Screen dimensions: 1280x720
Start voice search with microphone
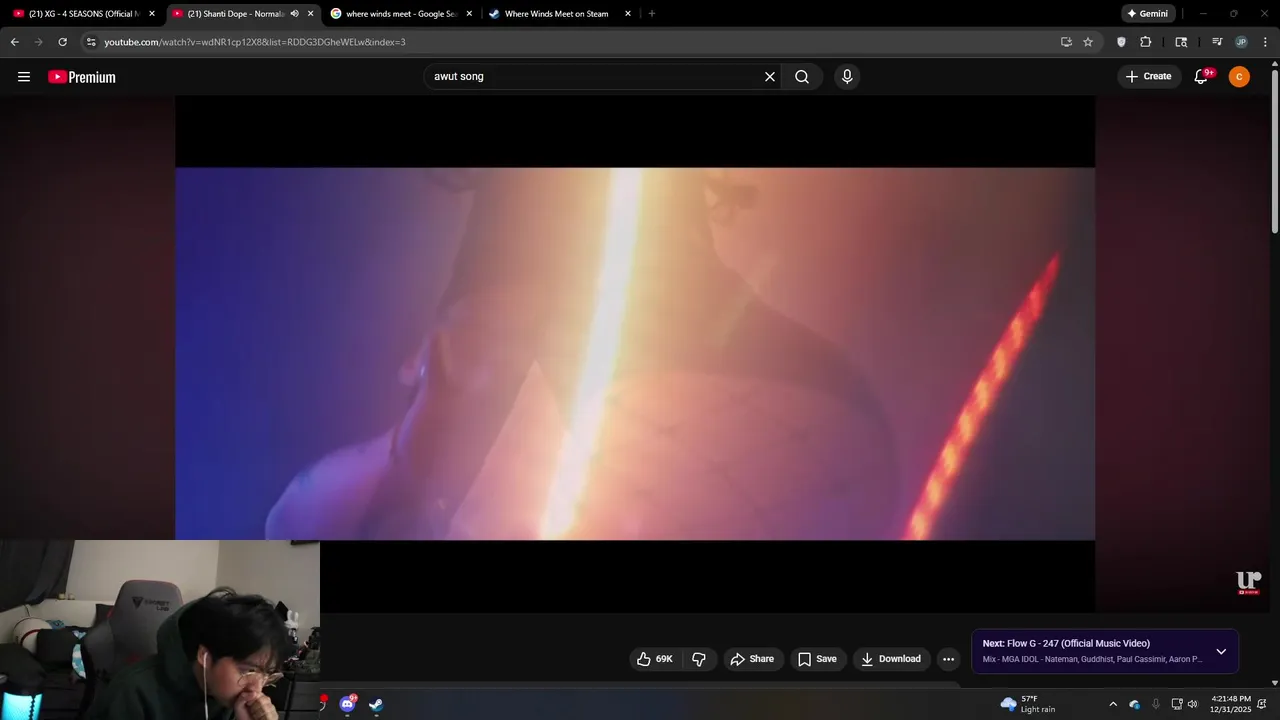[847, 77]
